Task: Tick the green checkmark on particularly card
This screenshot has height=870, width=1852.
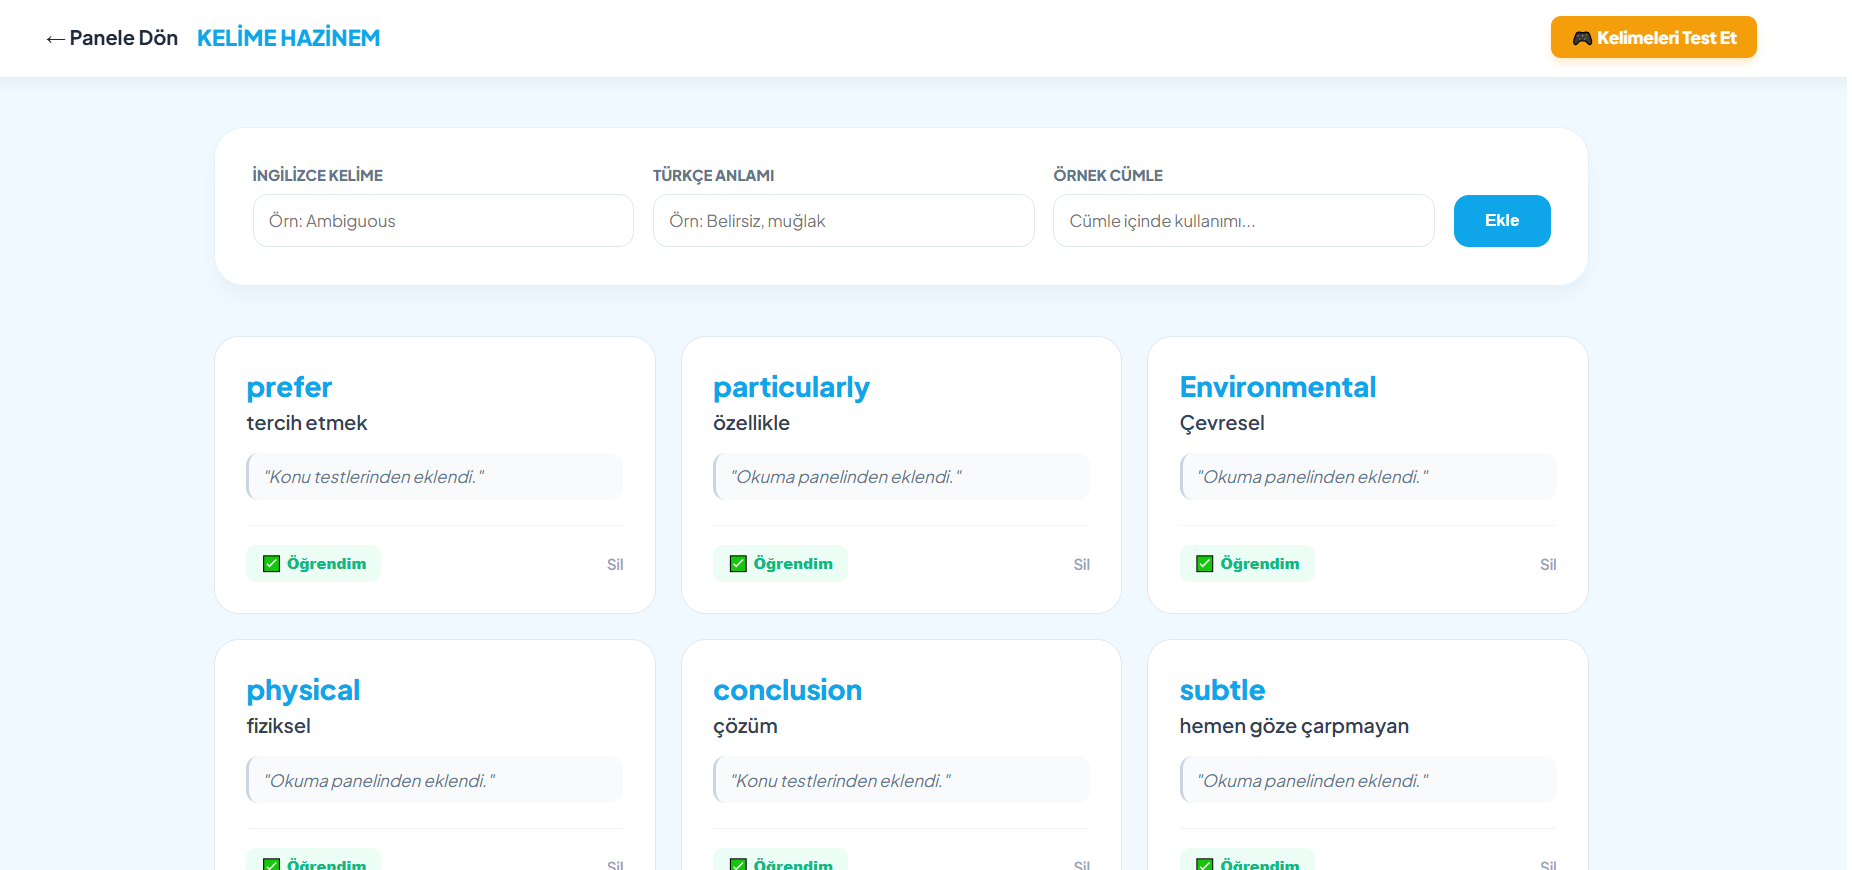Action: coord(738,564)
